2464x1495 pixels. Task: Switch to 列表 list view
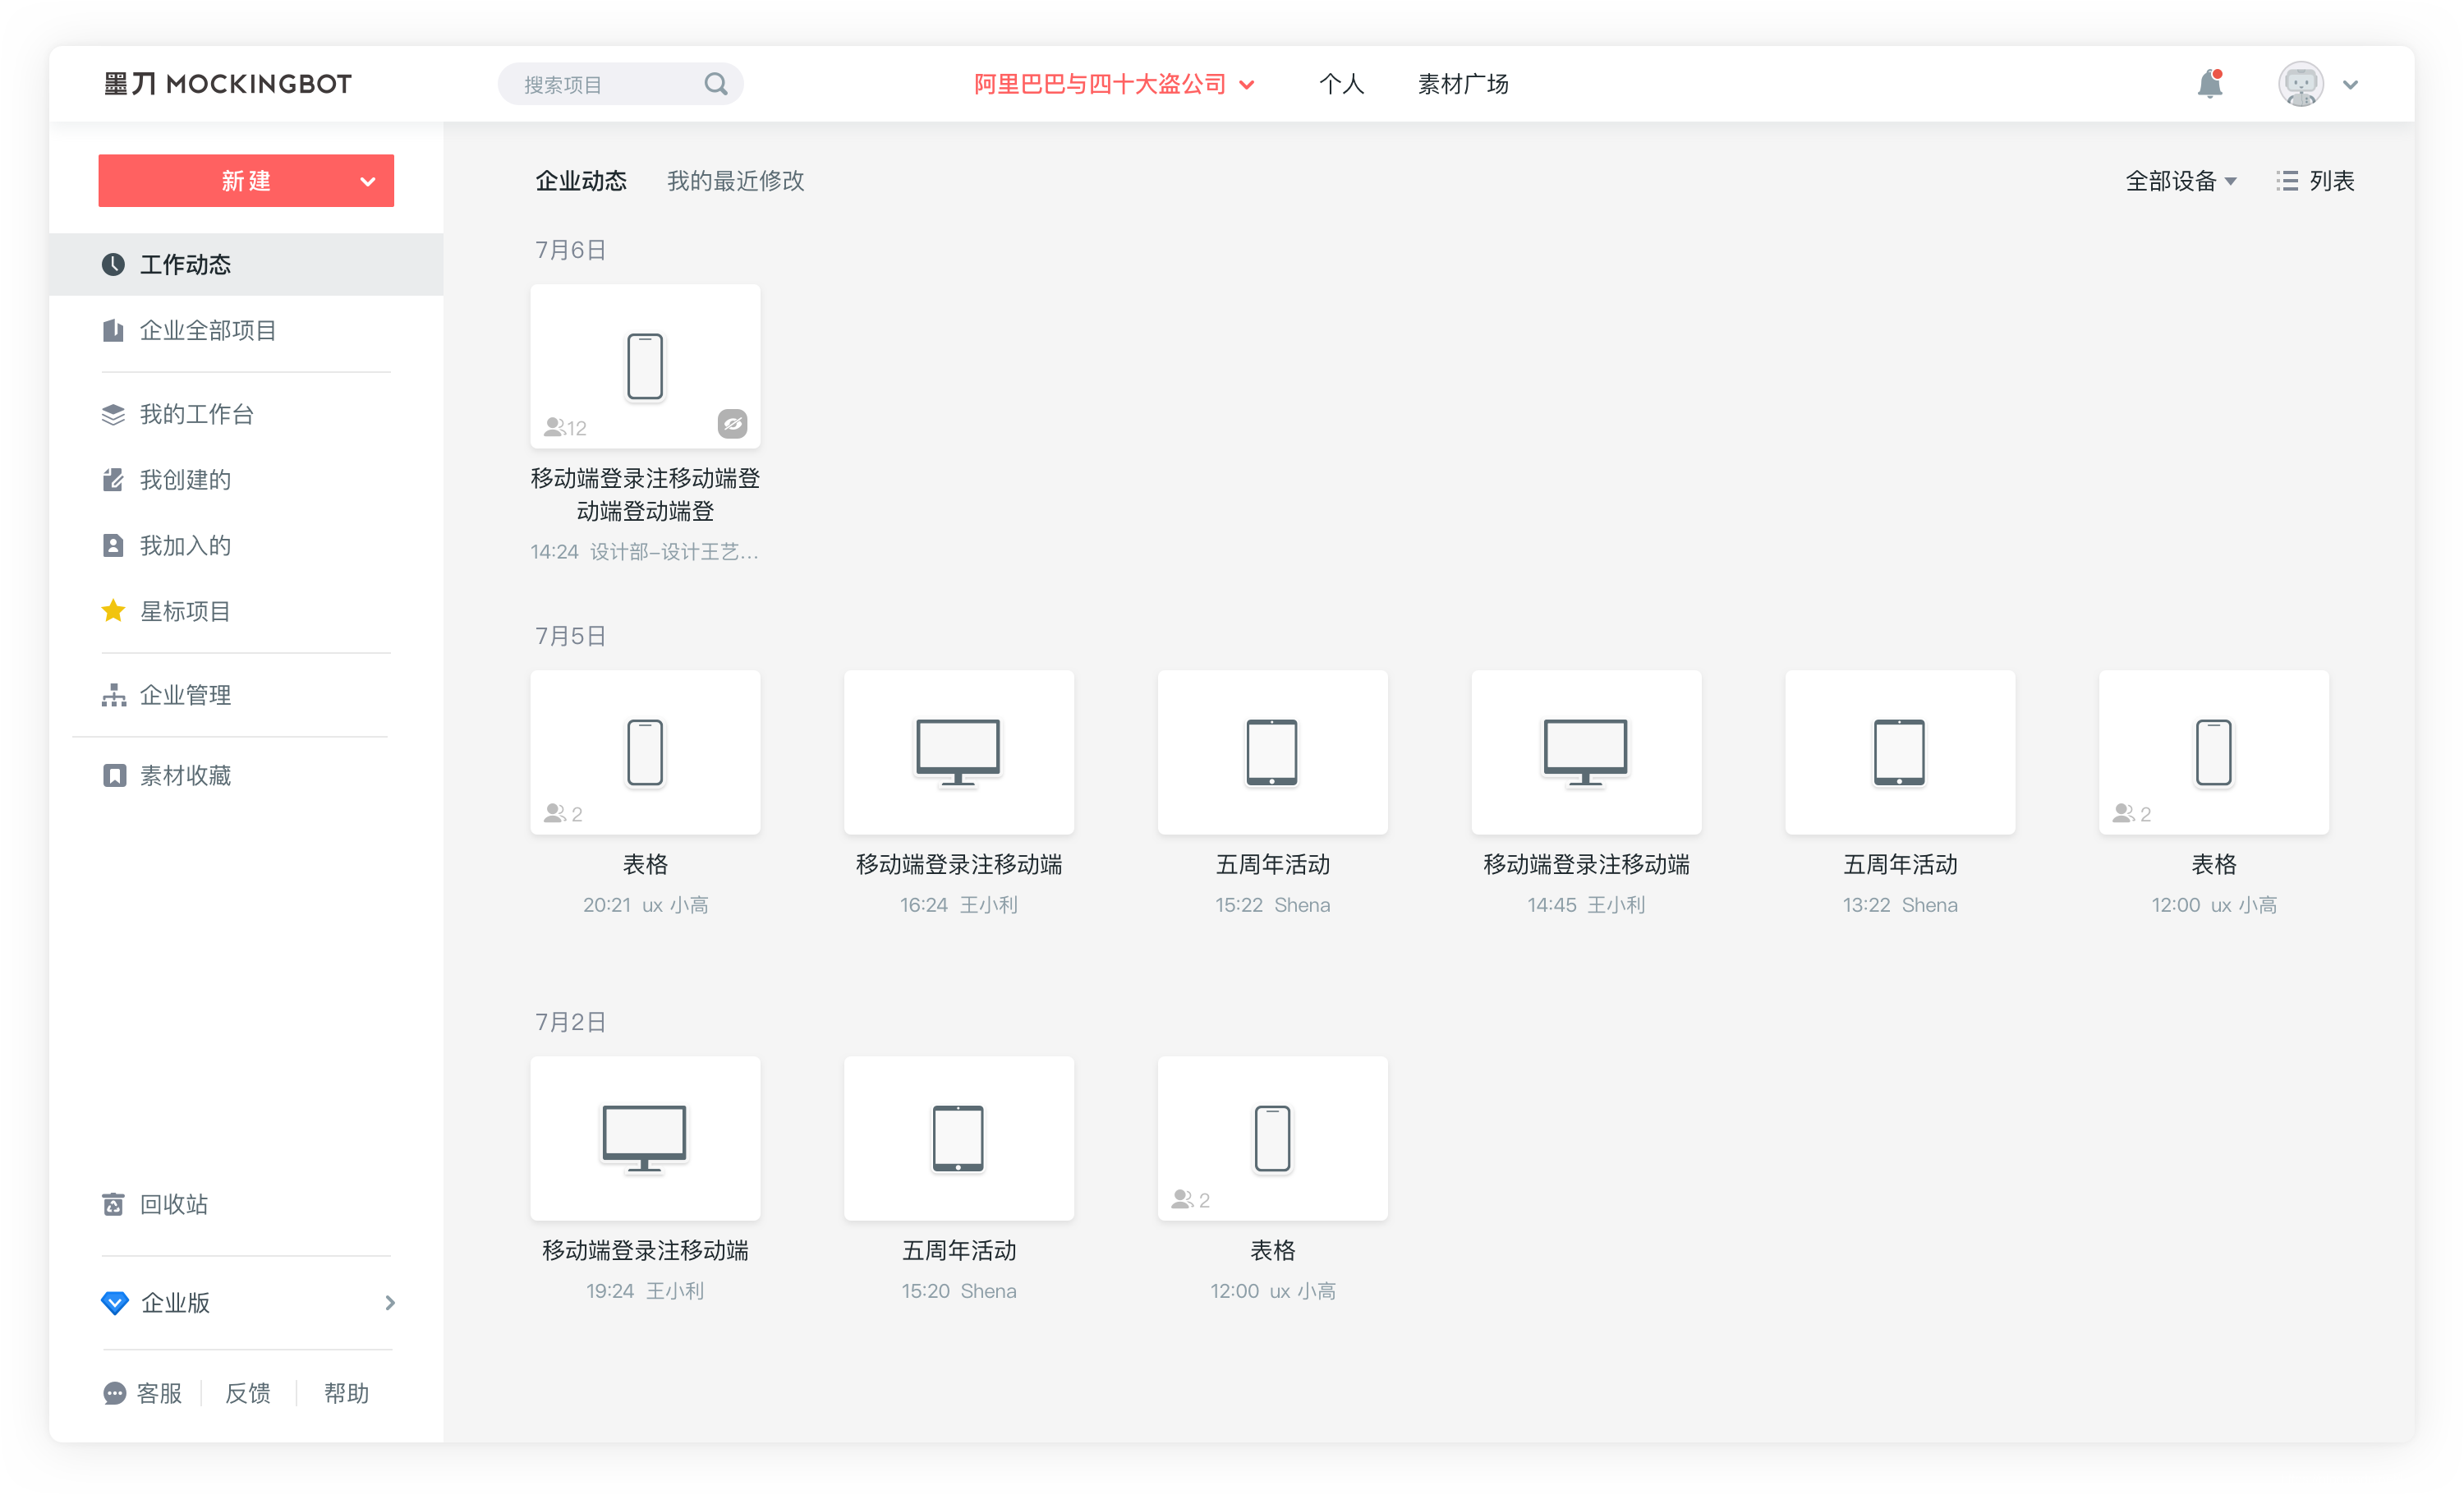pyautogui.click(x=2316, y=181)
